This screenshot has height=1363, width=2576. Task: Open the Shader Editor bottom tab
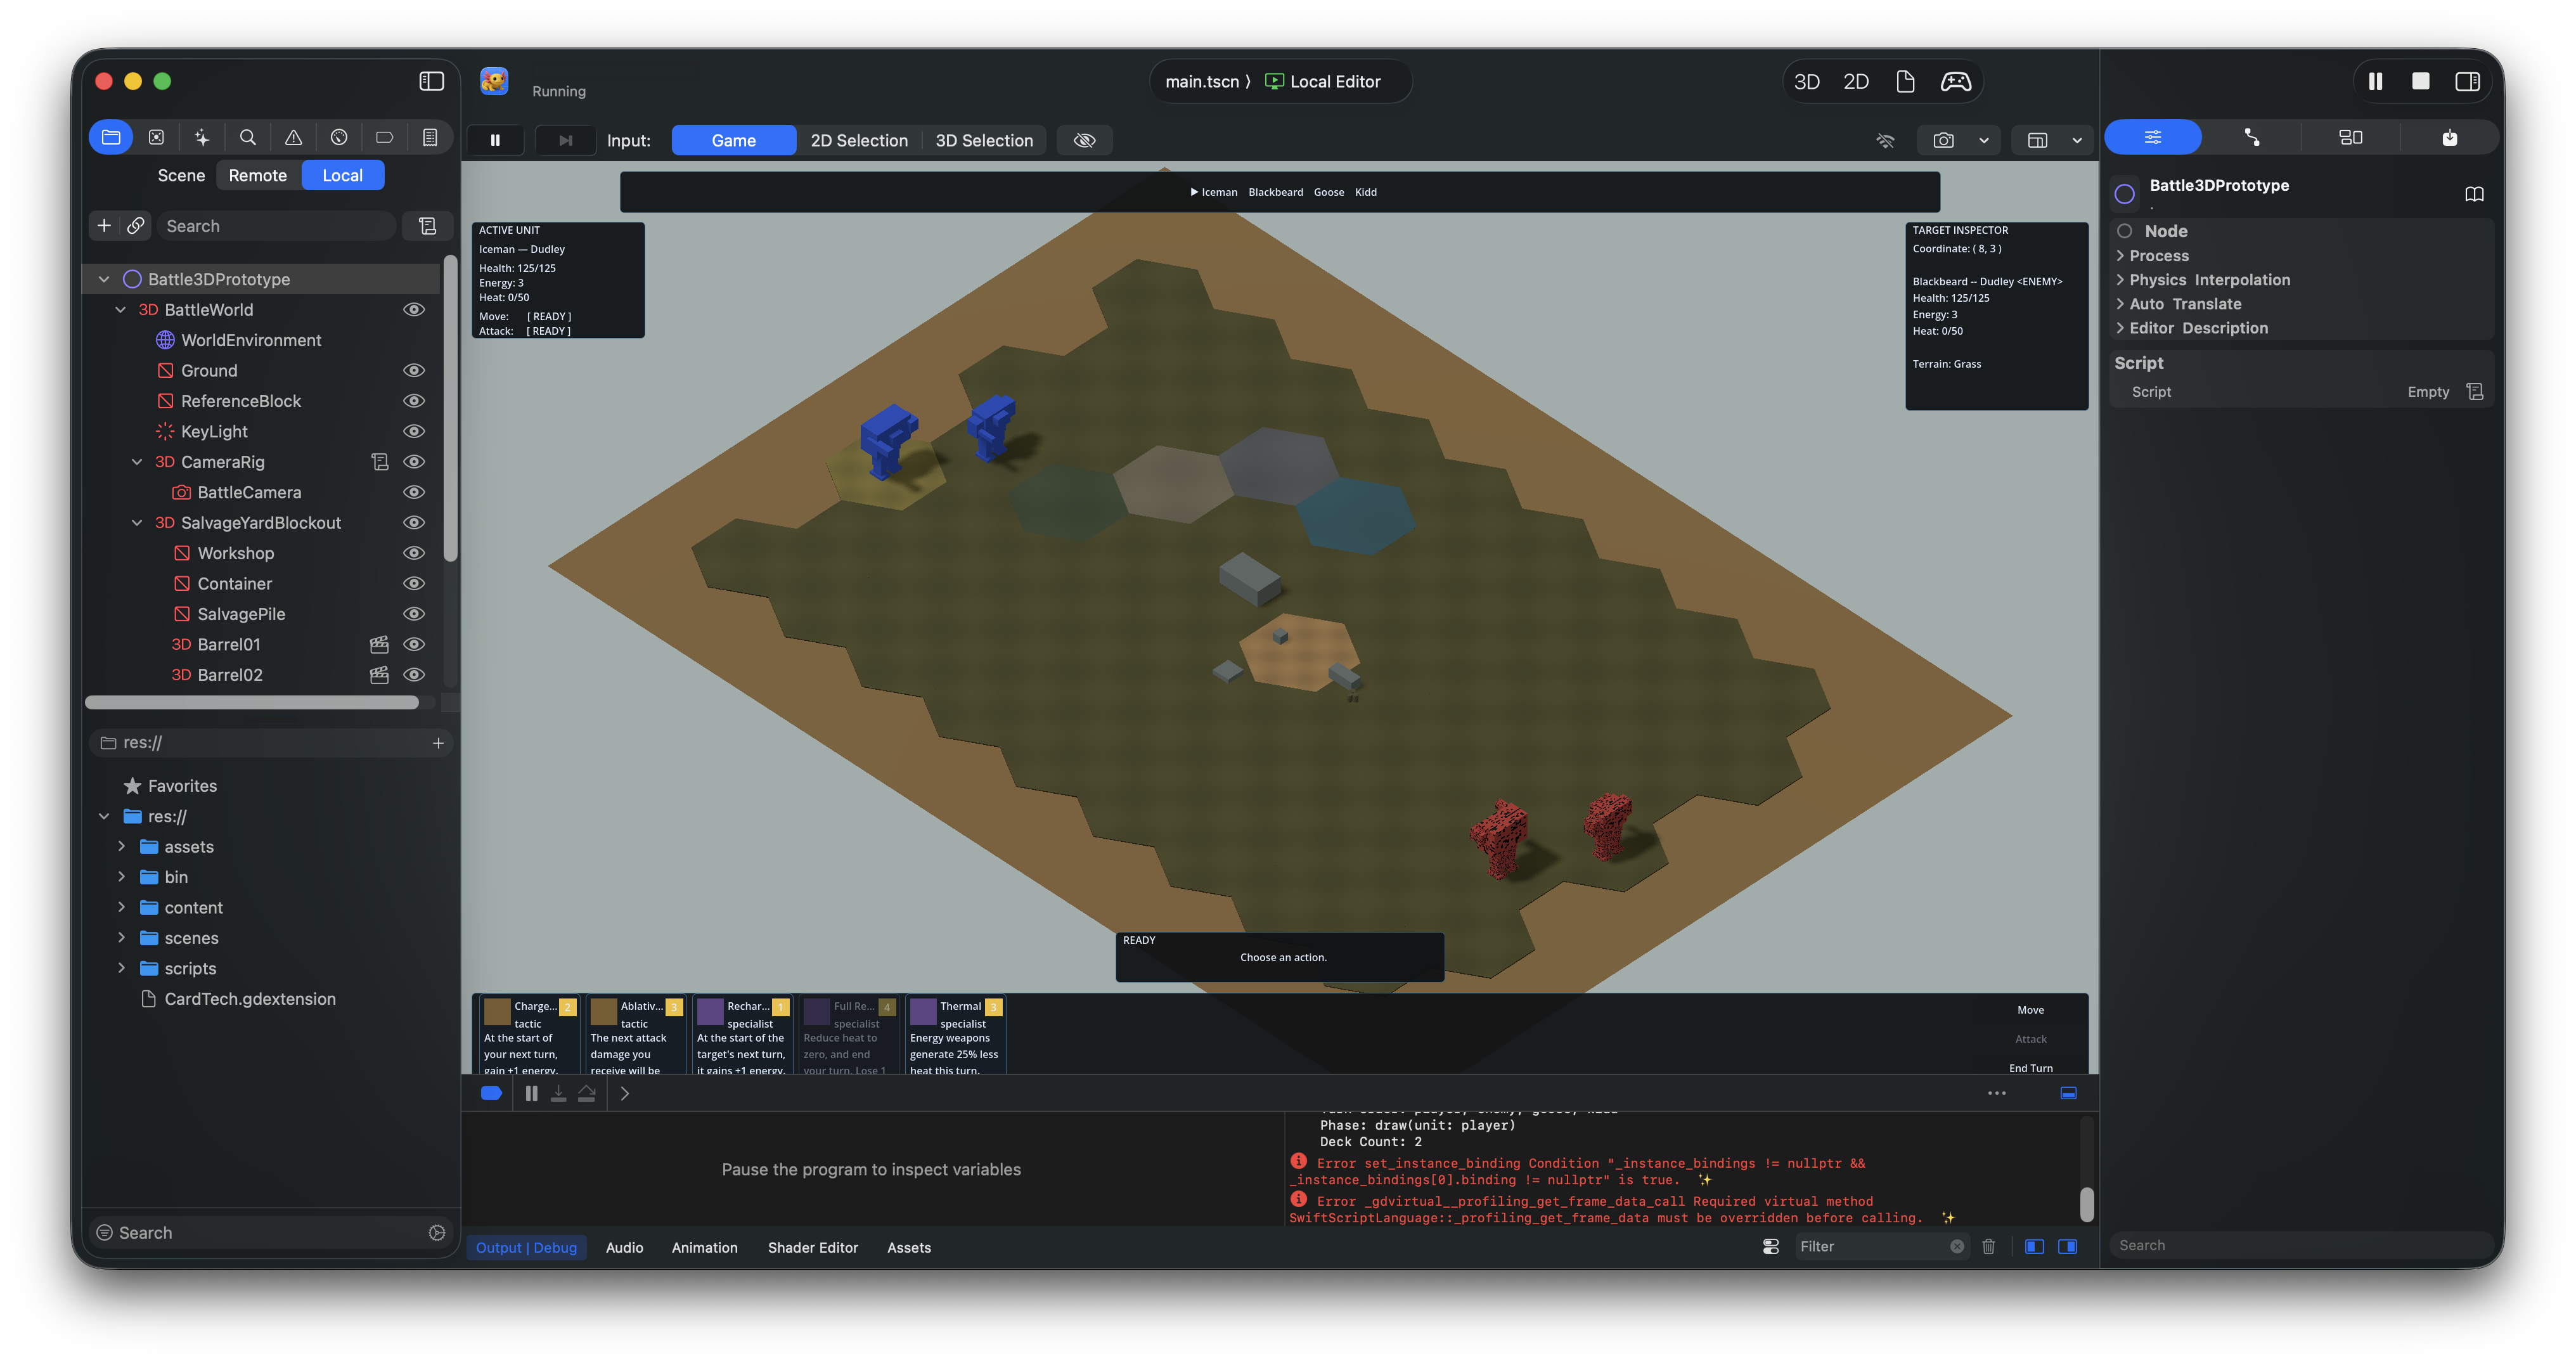point(813,1248)
